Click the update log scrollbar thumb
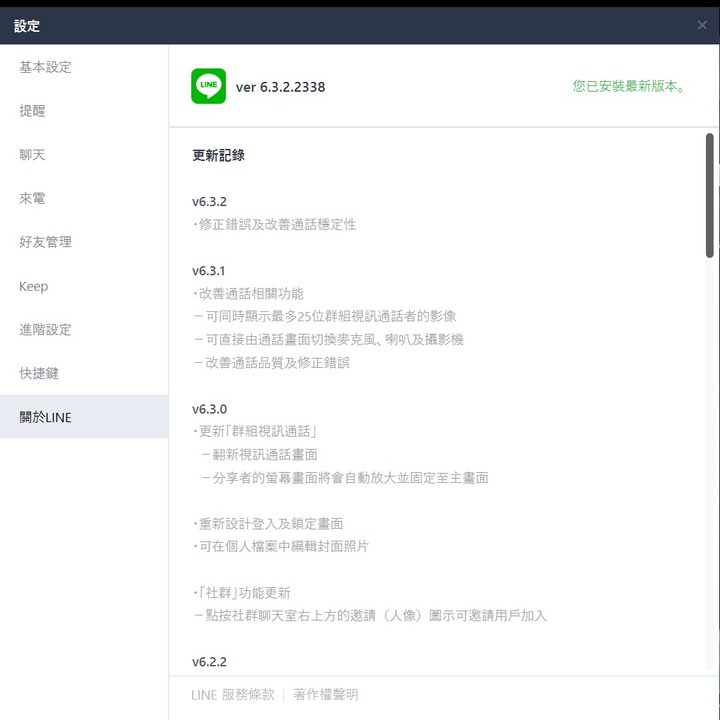This screenshot has height=720, width=720. point(709,195)
